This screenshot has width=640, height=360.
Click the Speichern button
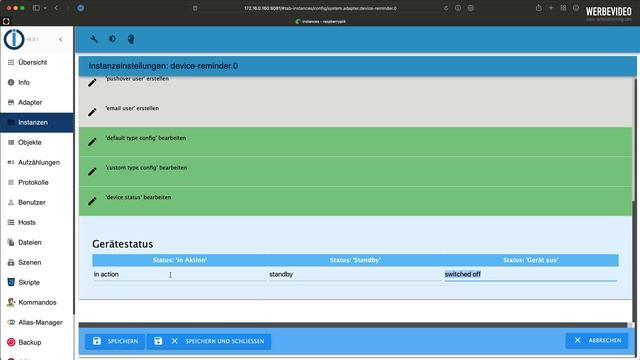point(115,341)
